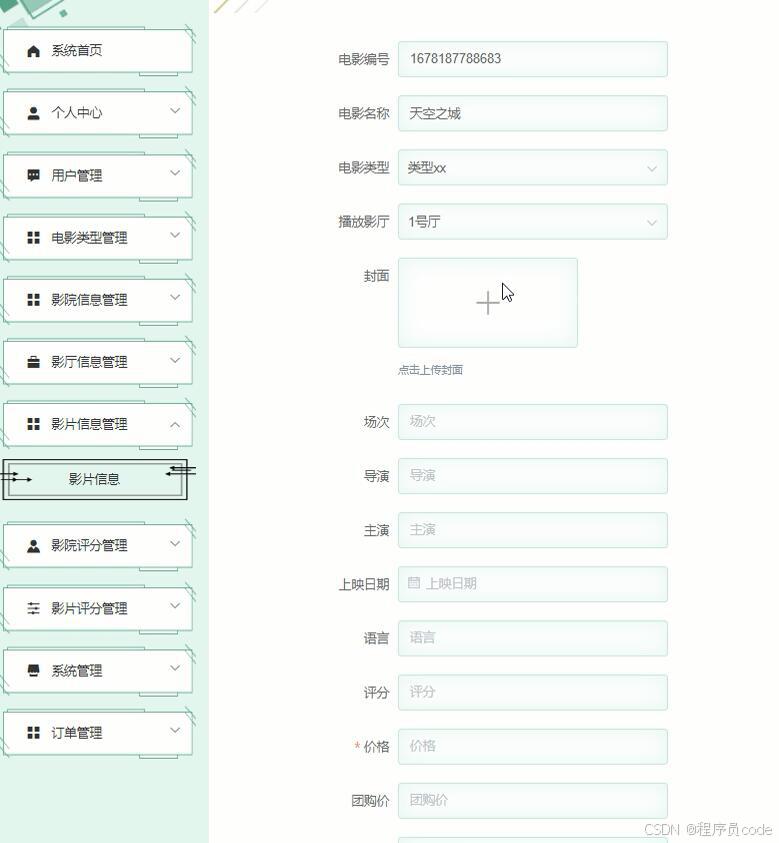Click the plus area to upload a cover

pyautogui.click(x=487, y=302)
